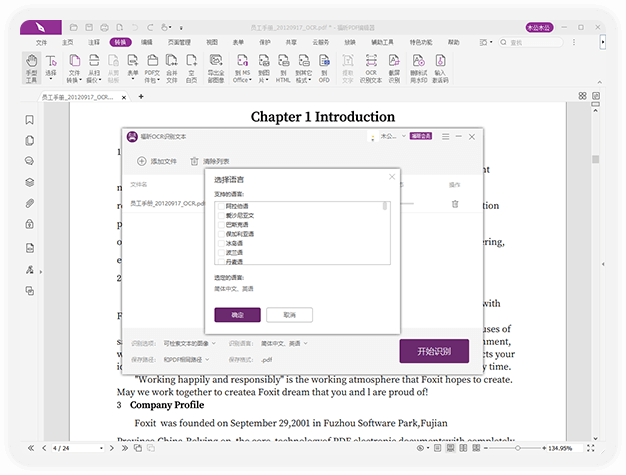This screenshot has width=626, height=475.
Task: Cancel language dialog with 取消 button
Action: pyautogui.click(x=289, y=315)
